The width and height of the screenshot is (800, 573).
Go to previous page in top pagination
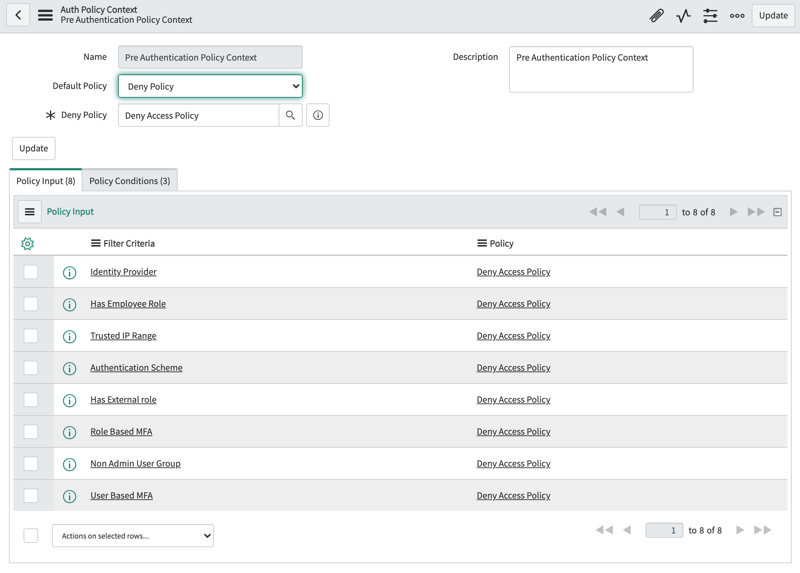coord(620,212)
